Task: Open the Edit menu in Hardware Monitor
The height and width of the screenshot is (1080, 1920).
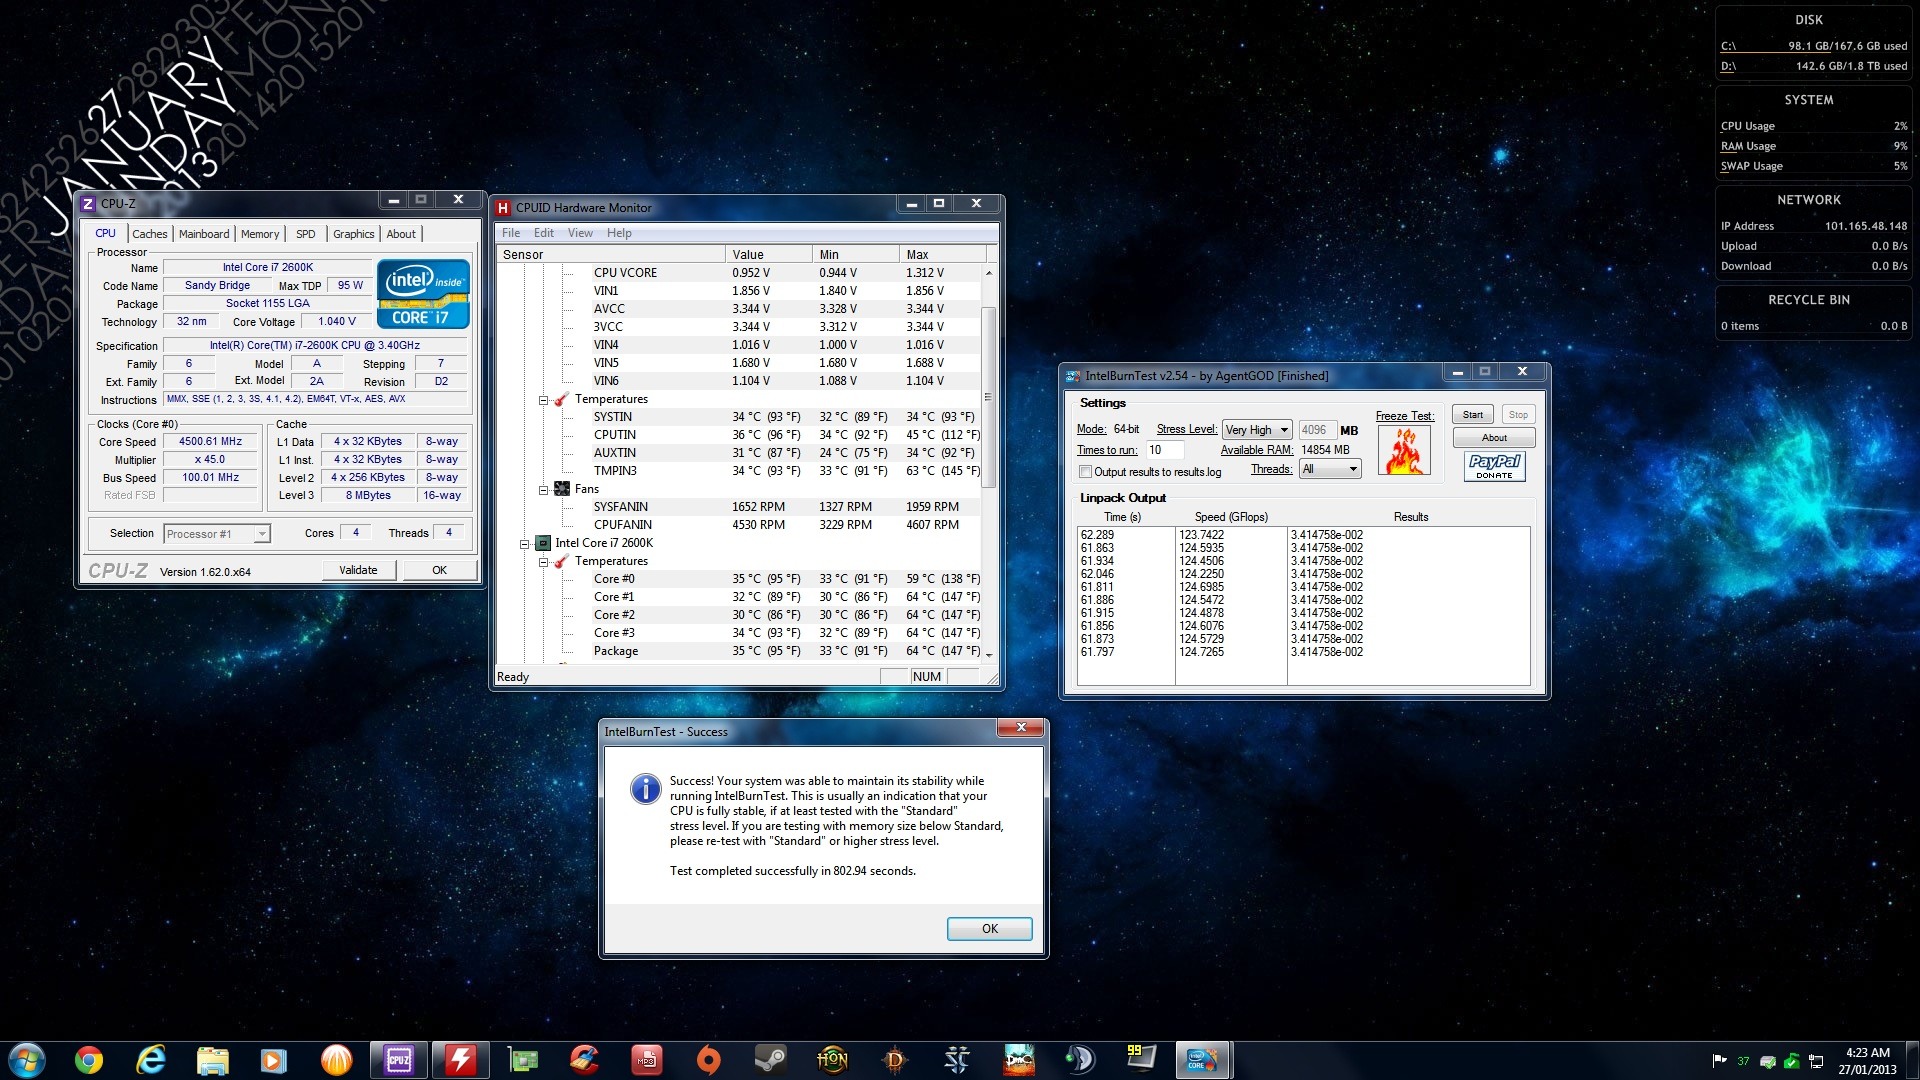Action: (x=544, y=233)
